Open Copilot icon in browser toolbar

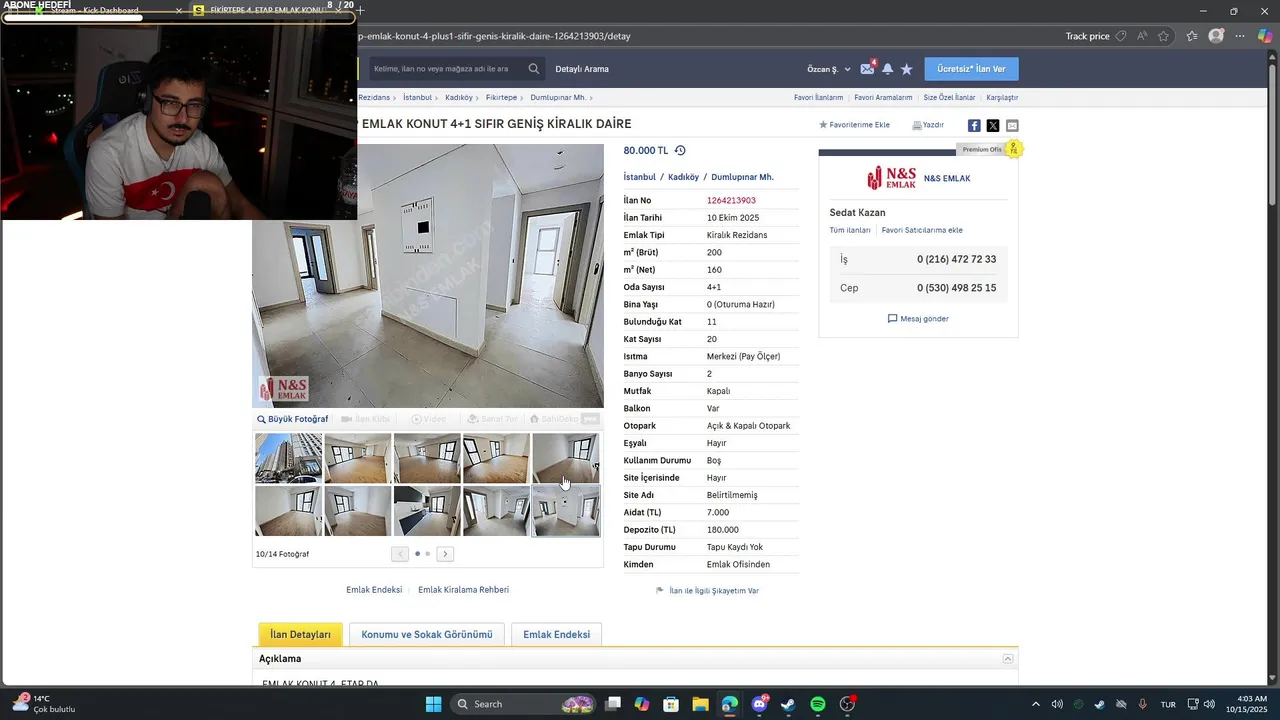click(1265, 36)
